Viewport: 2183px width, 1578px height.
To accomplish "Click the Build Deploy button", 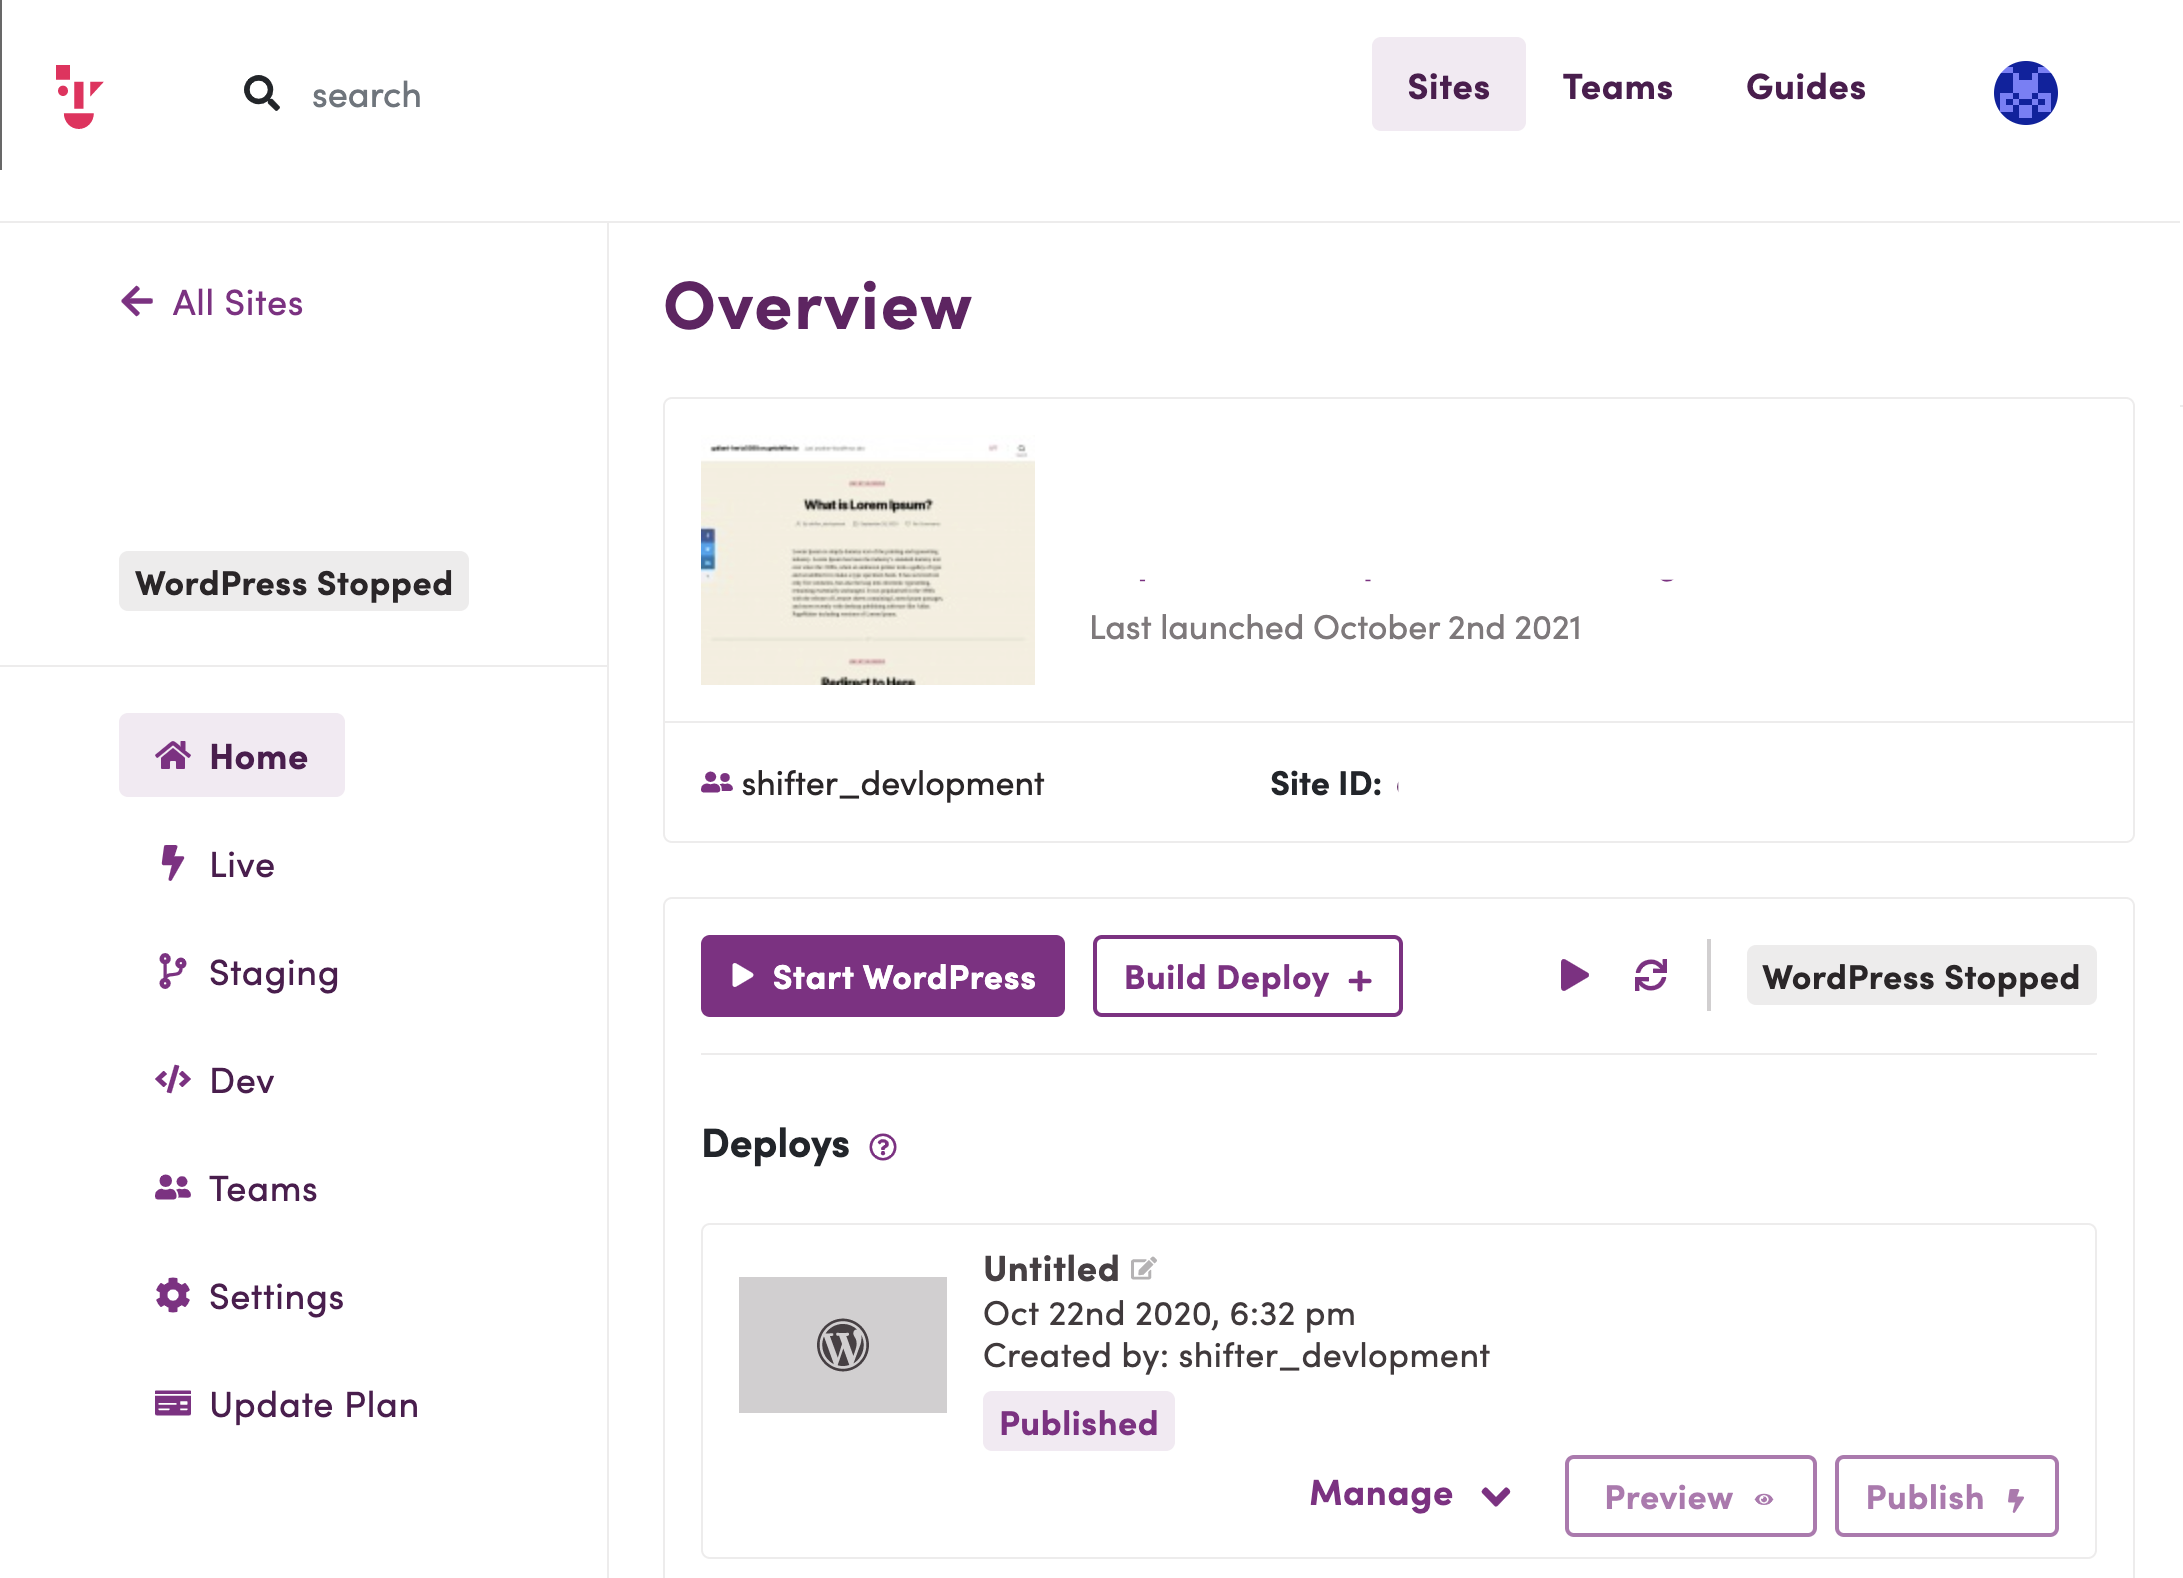I will [1248, 976].
